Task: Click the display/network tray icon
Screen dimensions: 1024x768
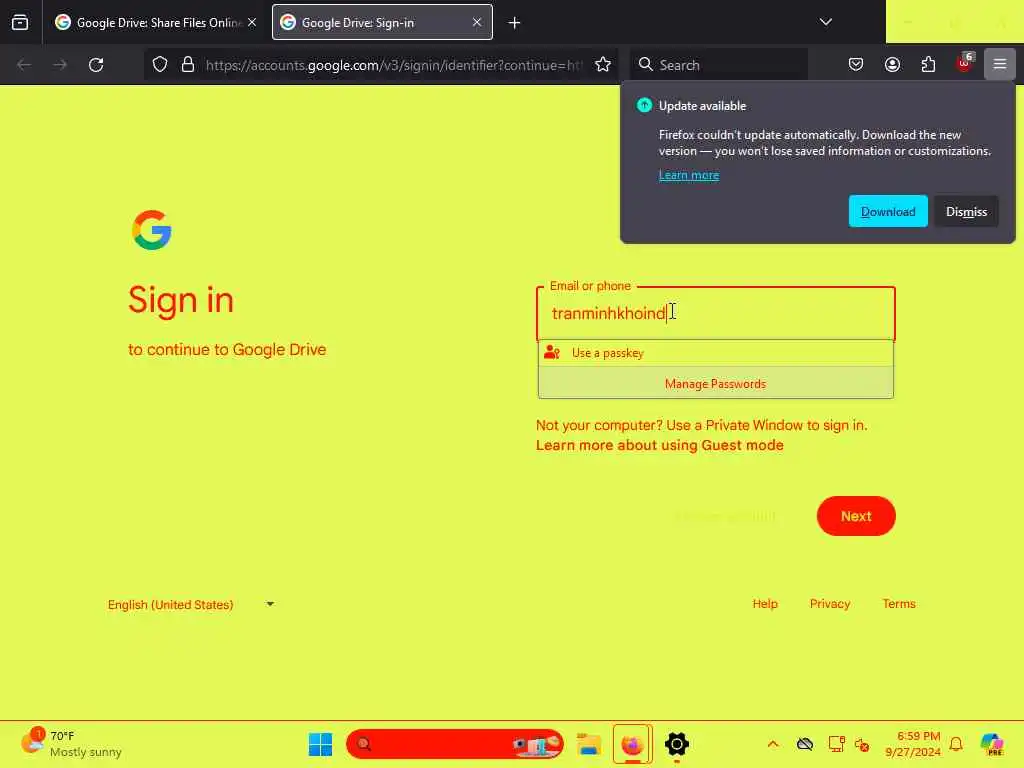Action: (836, 744)
